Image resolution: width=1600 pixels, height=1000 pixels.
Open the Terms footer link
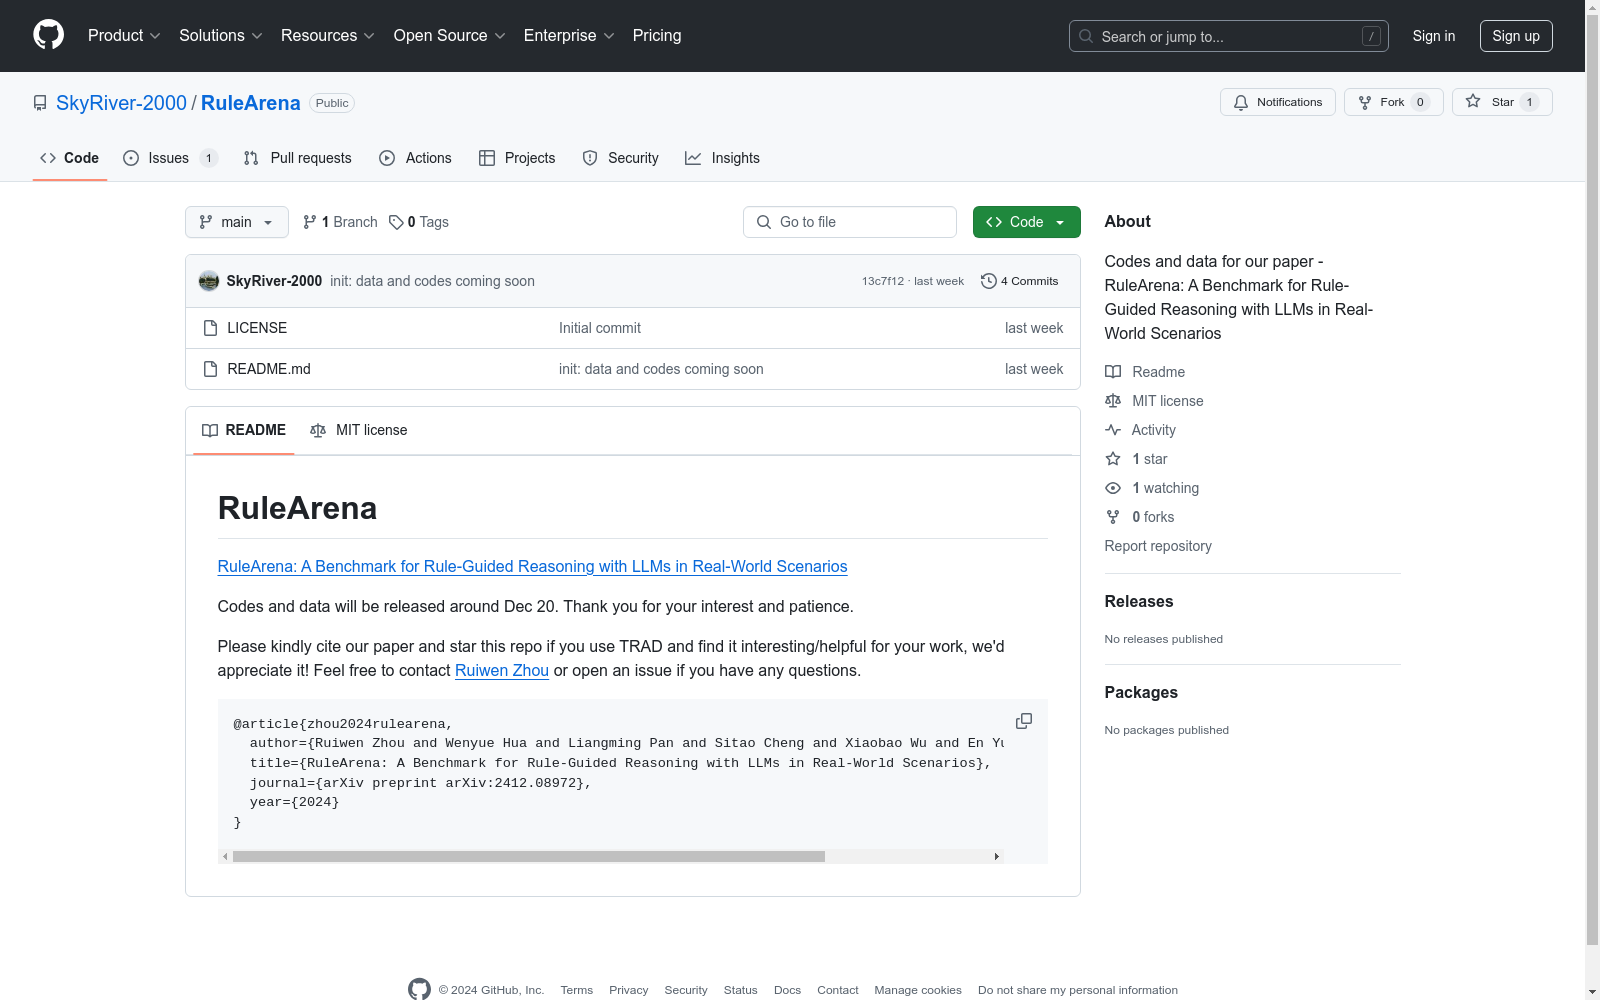[x=577, y=990]
